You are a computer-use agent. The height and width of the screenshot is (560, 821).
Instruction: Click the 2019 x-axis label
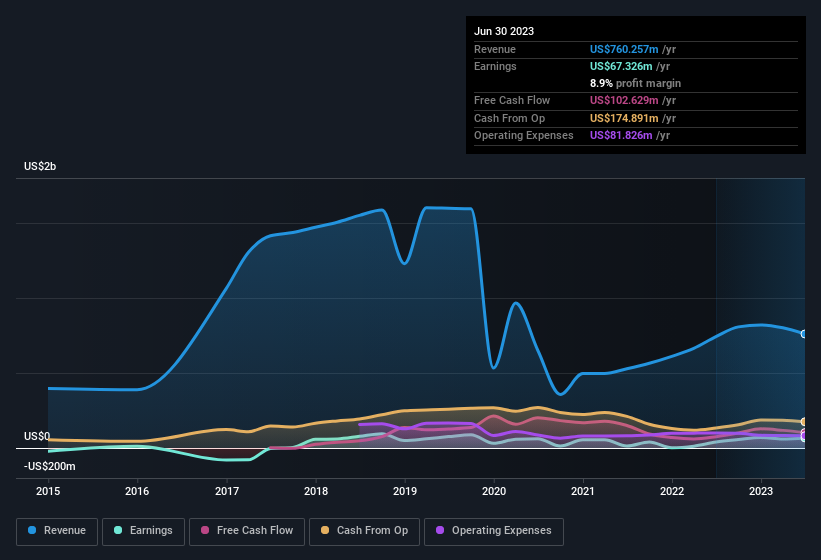click(405, 491)
